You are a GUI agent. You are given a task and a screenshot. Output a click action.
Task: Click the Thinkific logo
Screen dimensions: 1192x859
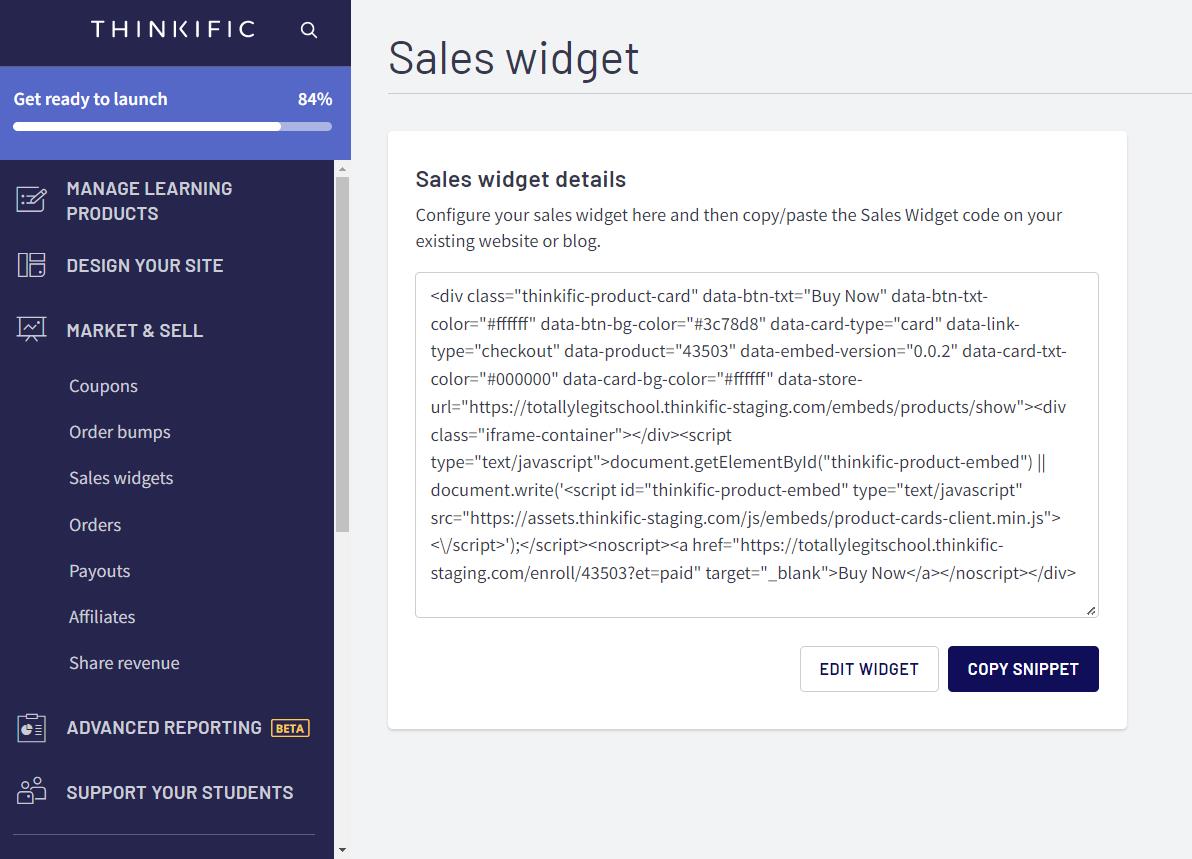tap(173, 30)
